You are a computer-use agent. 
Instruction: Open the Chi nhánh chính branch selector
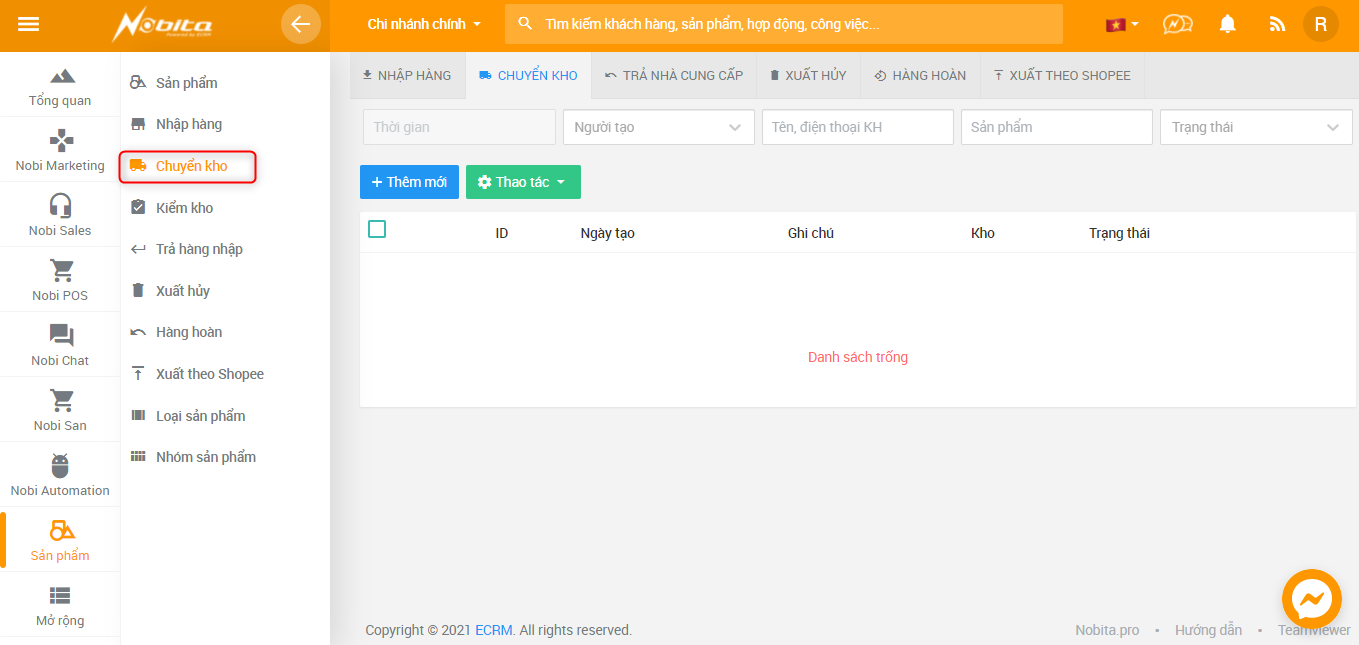point(424,24)
